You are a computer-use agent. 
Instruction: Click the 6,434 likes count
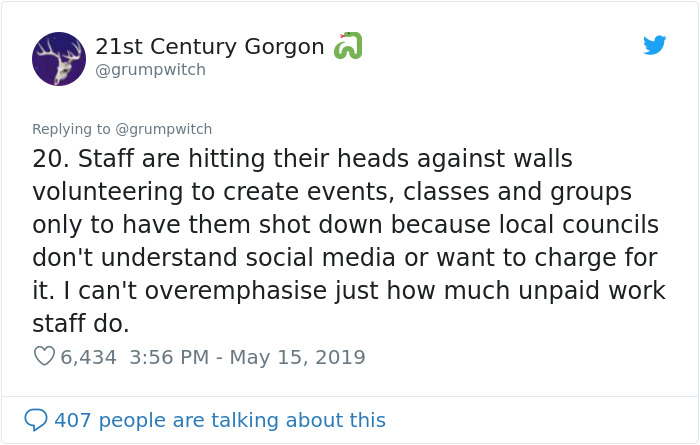click(x=89, y=357)
